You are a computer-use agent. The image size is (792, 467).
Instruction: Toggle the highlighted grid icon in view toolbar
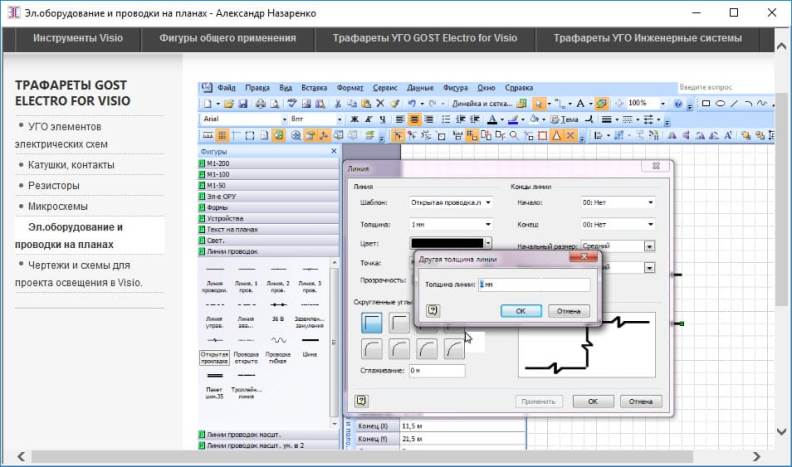222,135
